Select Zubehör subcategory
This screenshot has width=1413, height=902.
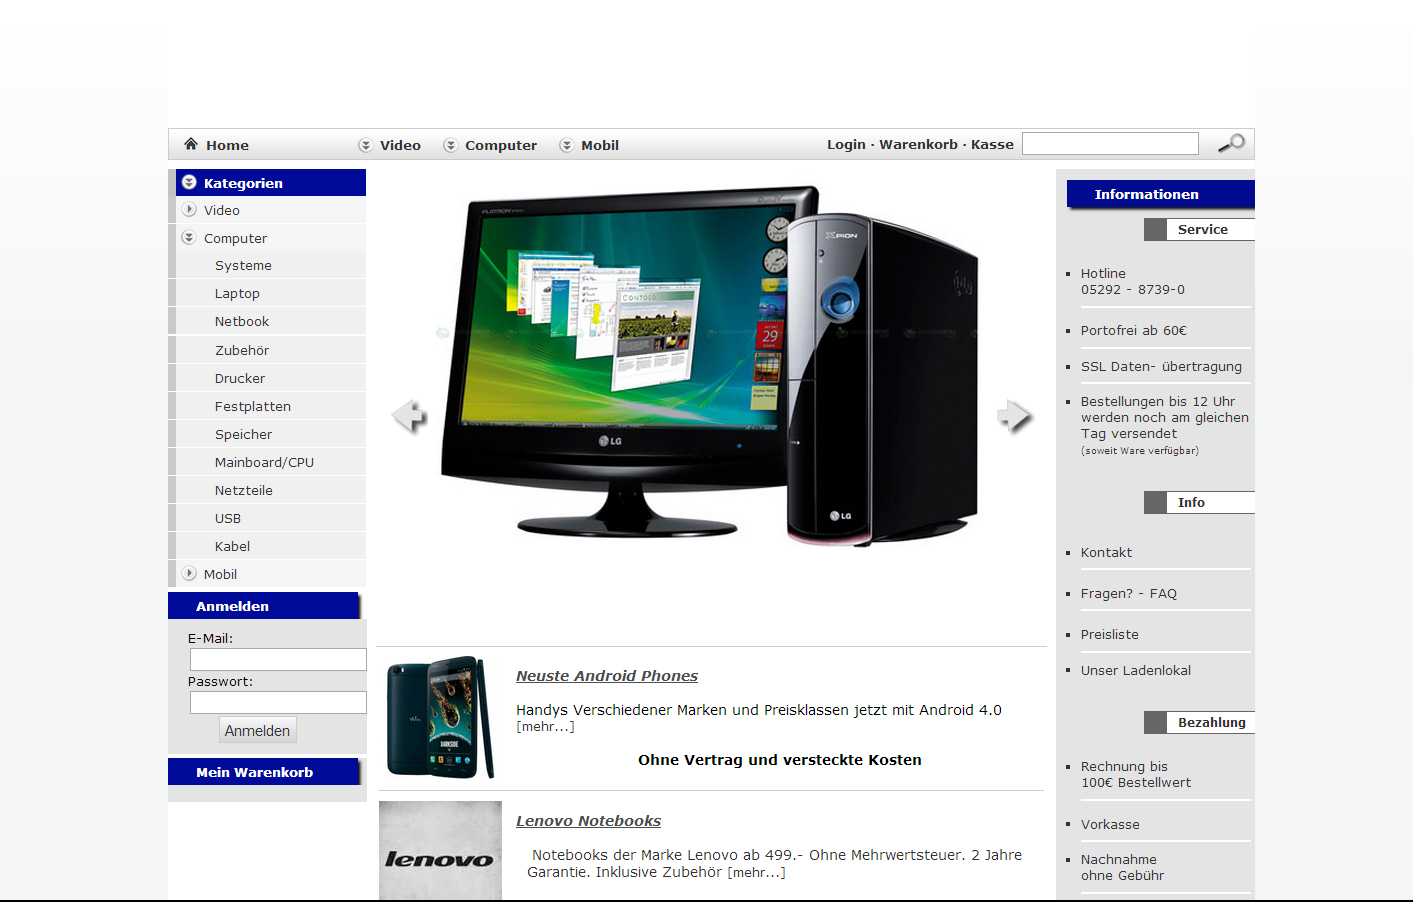pos(242,350)
